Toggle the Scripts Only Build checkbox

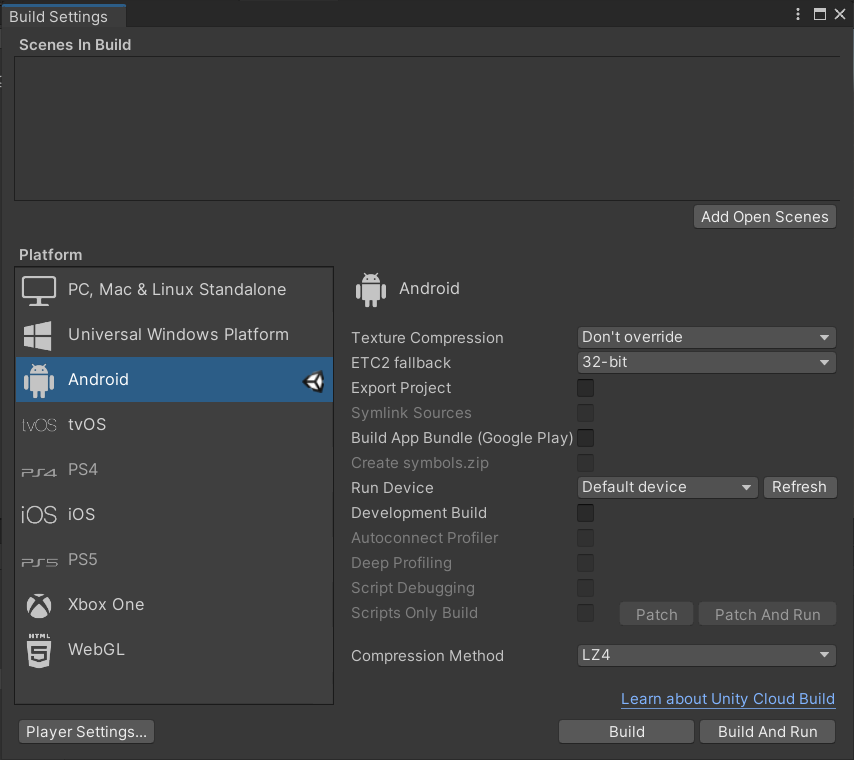point(585,613)
